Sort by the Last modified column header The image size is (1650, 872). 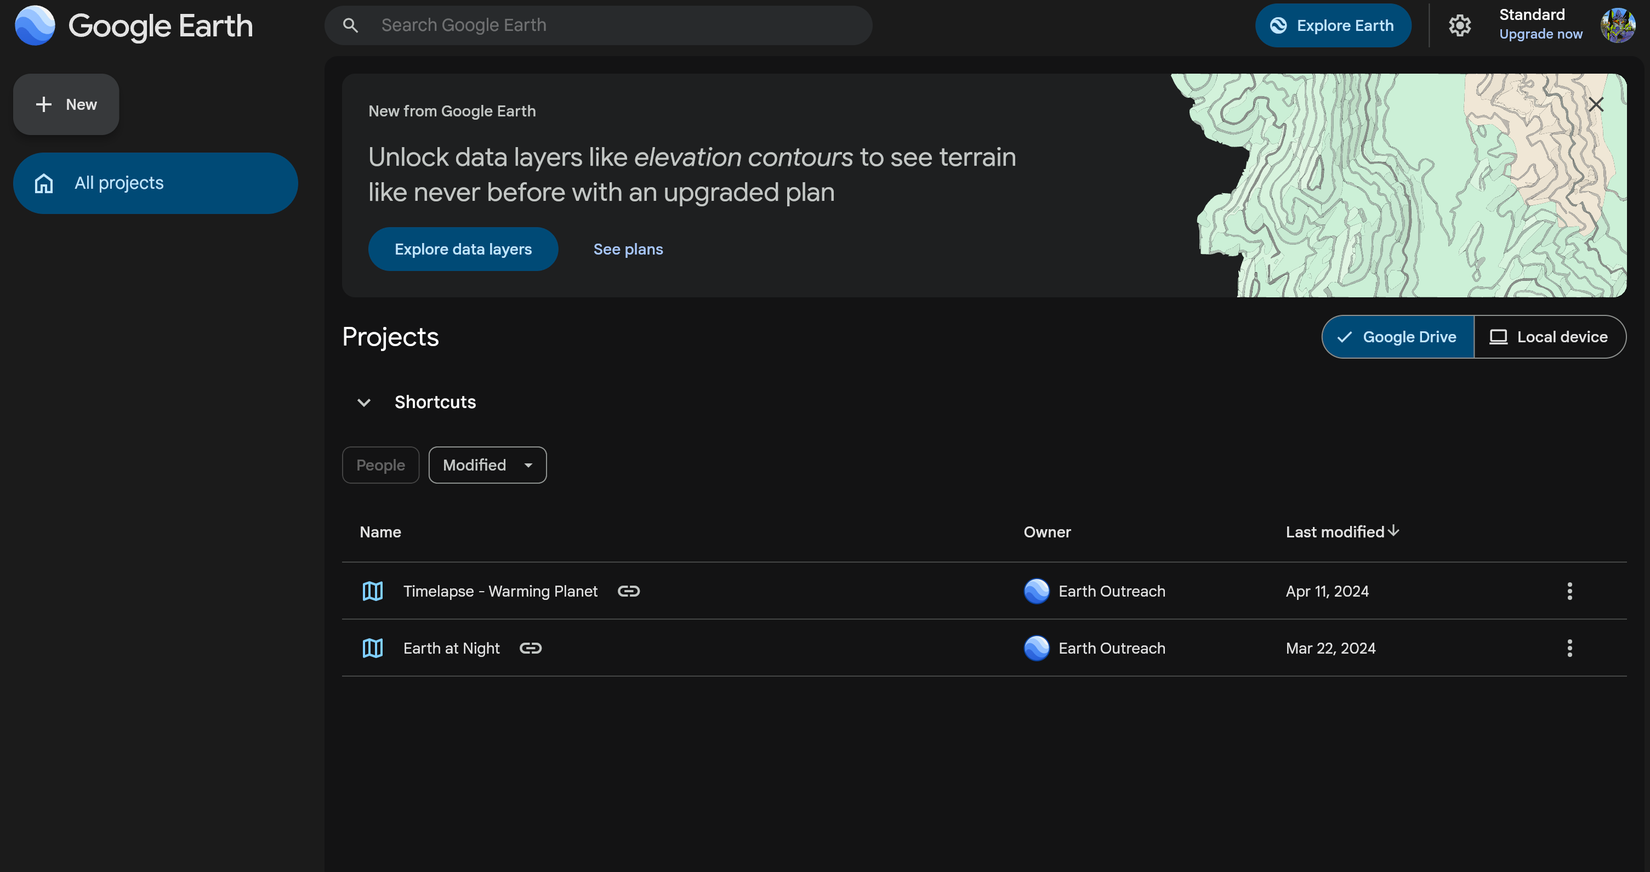click(1335, 532)
